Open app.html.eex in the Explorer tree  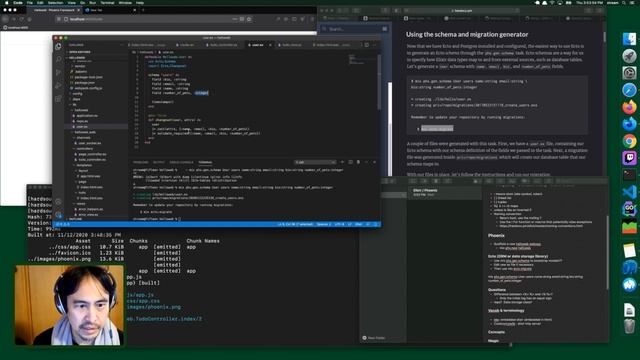click(90, 176)
